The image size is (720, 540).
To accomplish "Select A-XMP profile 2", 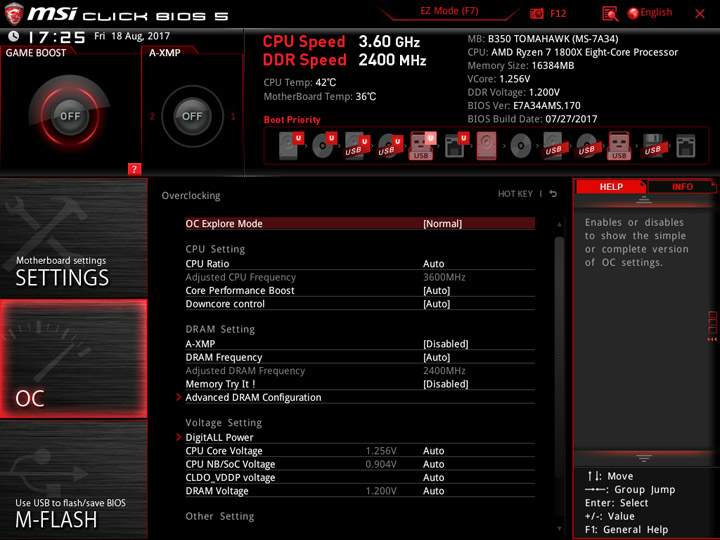I will click(x=152, y=116).
